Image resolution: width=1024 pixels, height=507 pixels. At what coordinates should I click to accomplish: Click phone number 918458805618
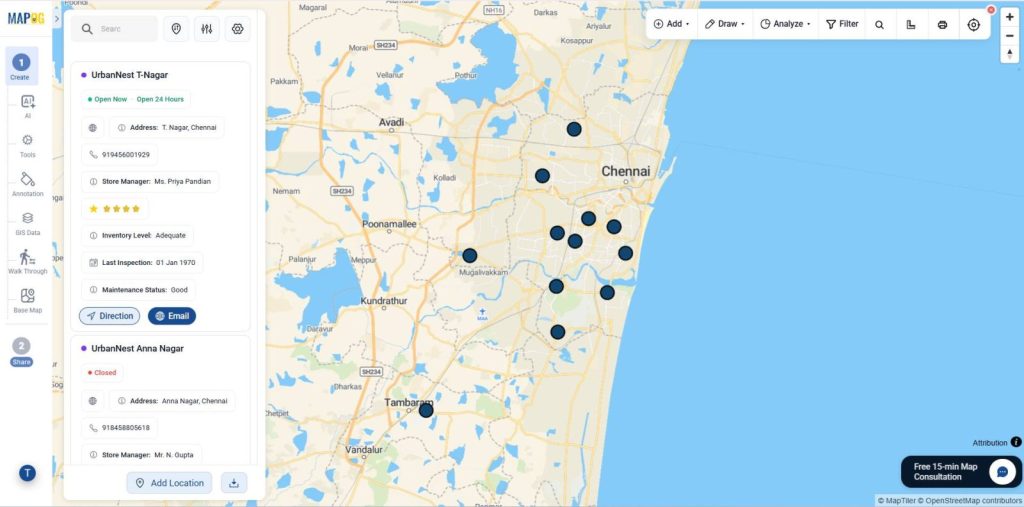click(x=119, y=428)
